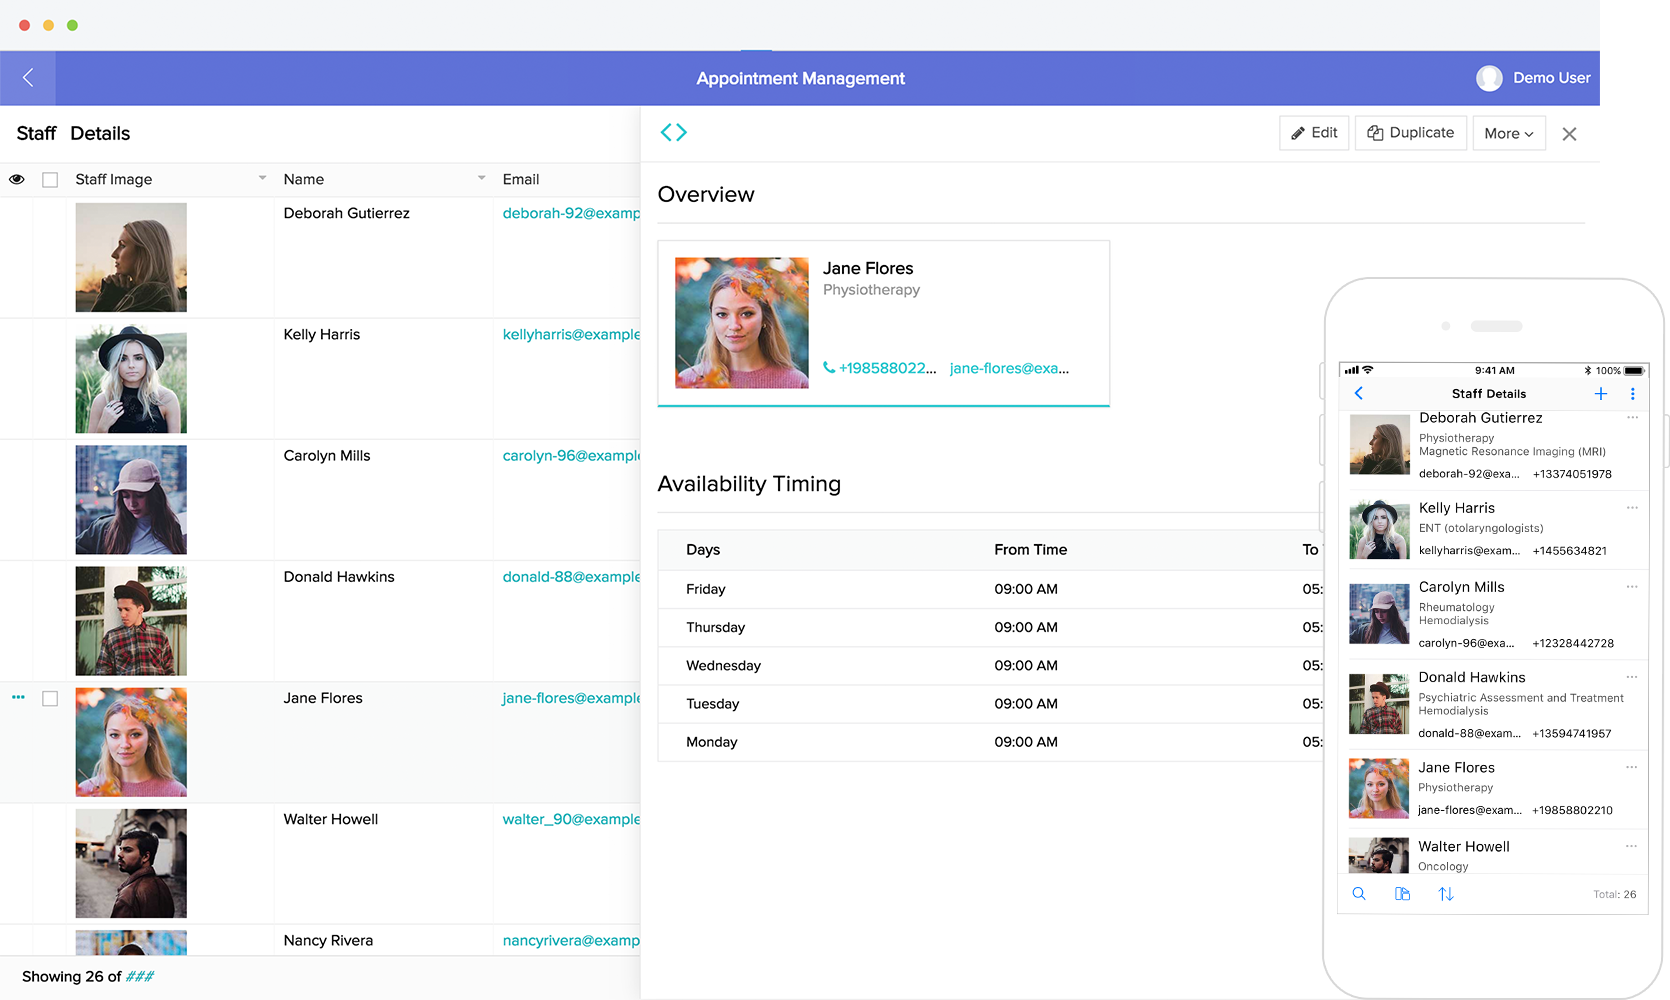Image resolution: width=1670 pixels, height=1000 pixels.
Task: Tap the list view icon in phone bottom bar
Action: click(x=1402, y=894)
